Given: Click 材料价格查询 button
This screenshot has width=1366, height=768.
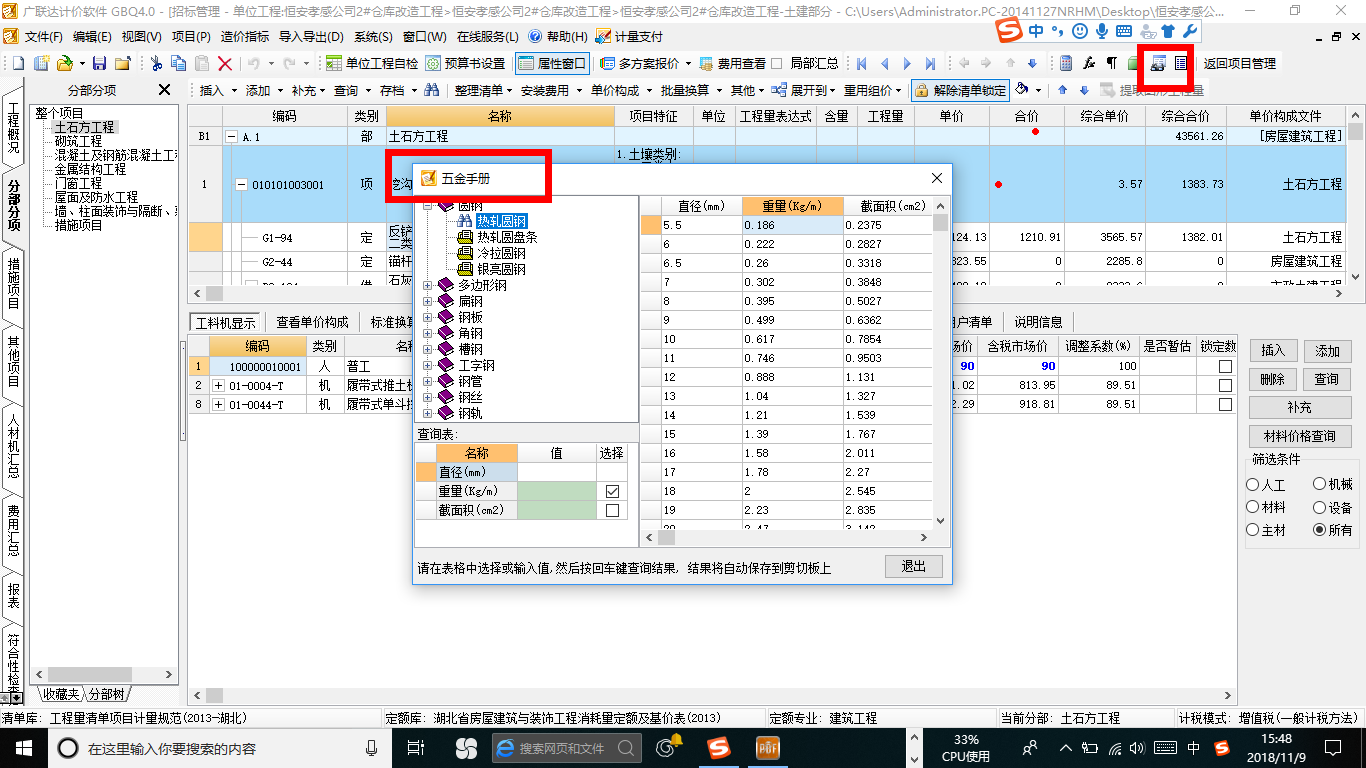Looking at the screenshot, I should coord(1300,436).
